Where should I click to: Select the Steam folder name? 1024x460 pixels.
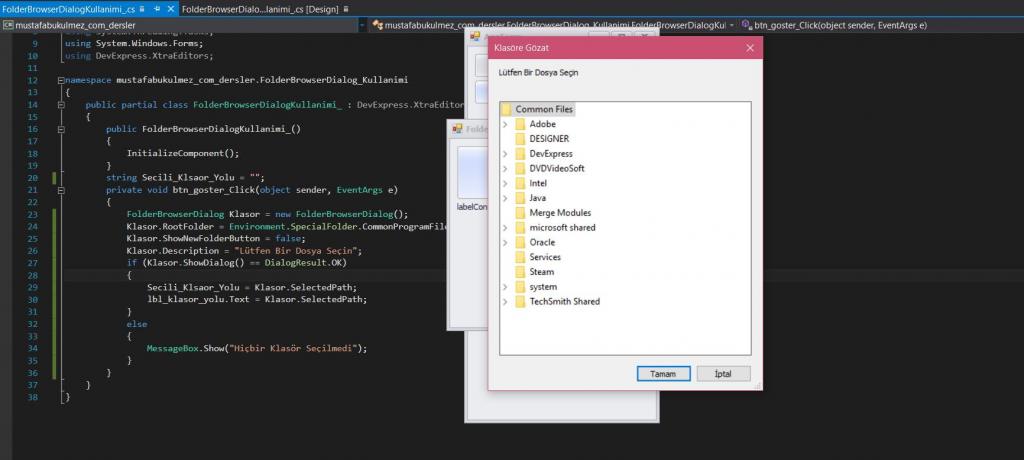pos(541,272)
